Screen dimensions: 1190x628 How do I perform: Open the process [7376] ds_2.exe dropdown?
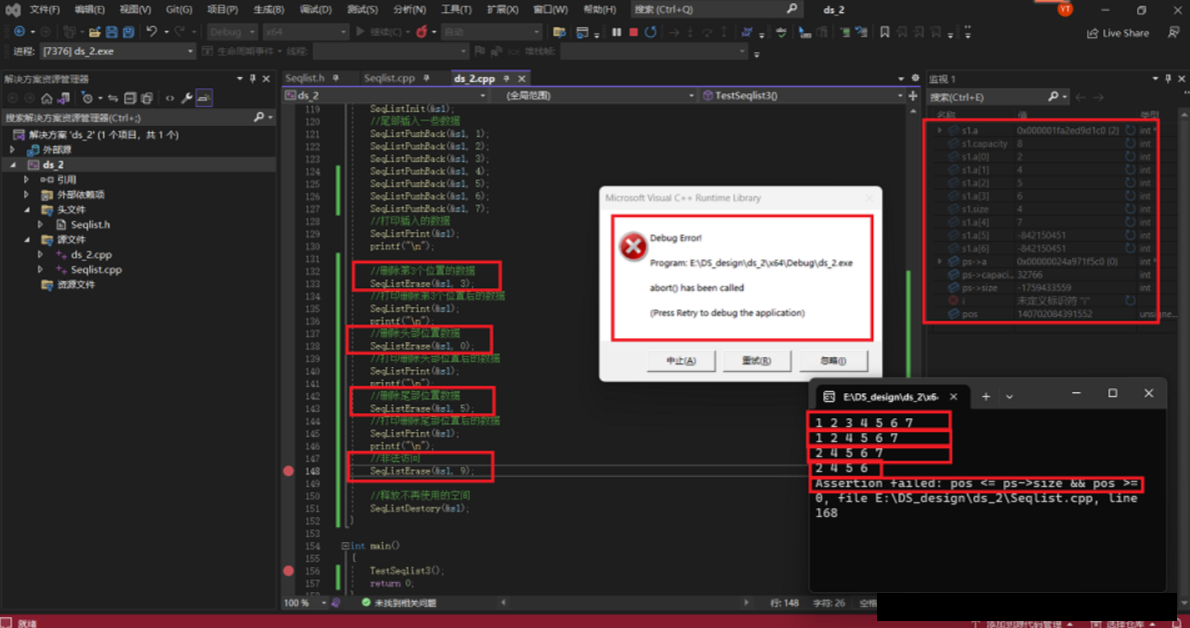point(119,51)
